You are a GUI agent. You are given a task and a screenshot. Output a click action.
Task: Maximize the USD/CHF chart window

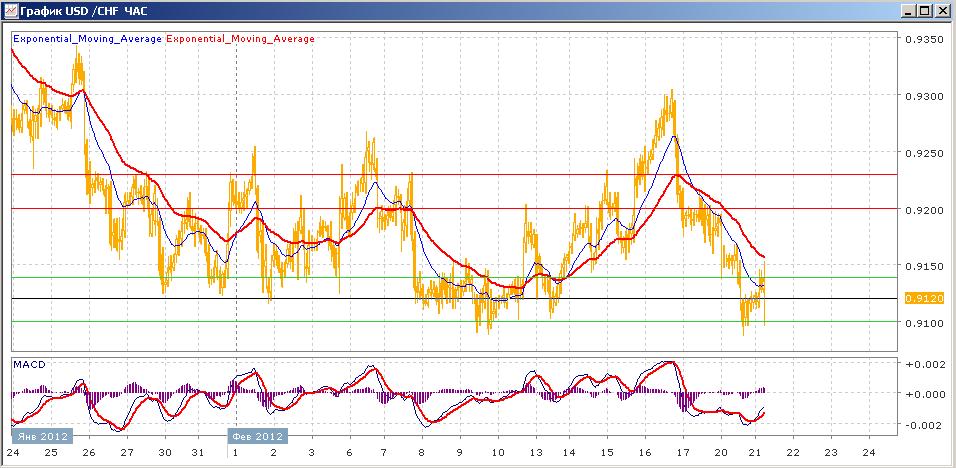(x=925, y=11)
